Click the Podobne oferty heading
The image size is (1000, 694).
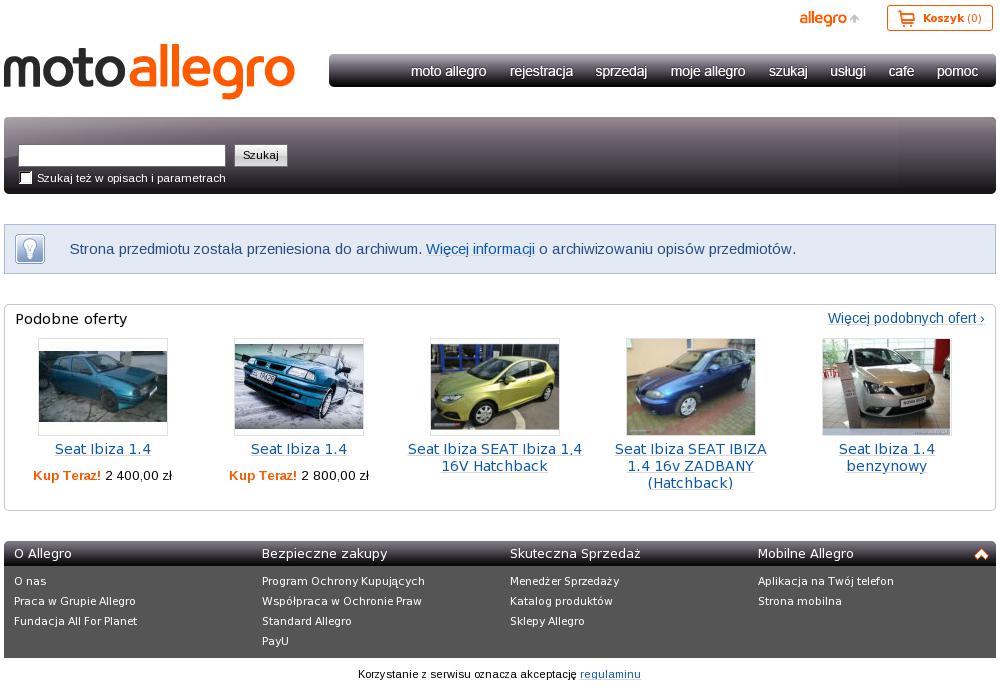pyautogui.click(x=71, y=319)
